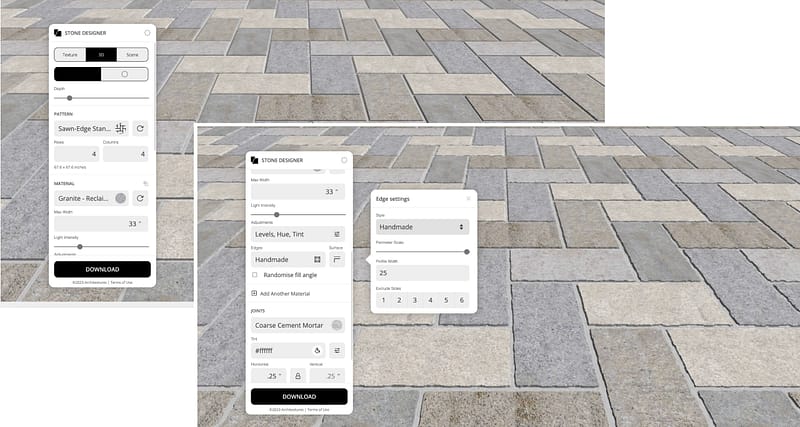Toggle the lock between horizontal and vertical joints
Viewport: 800px width, 427px height.
(x=297, y=376)
